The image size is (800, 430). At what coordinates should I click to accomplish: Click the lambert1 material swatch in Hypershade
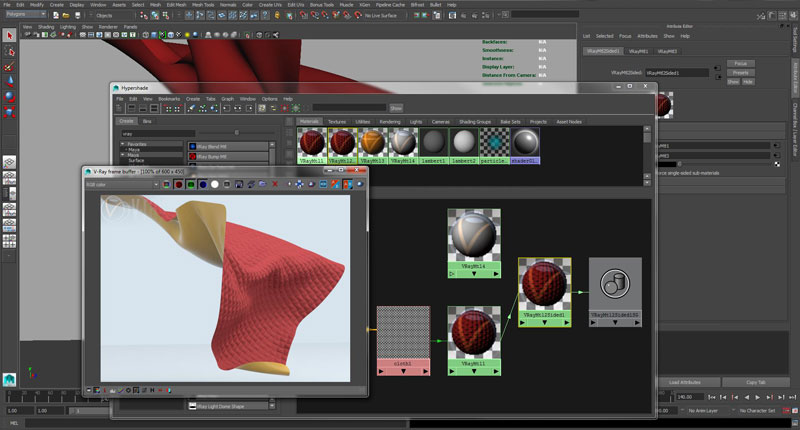(433, 145)
